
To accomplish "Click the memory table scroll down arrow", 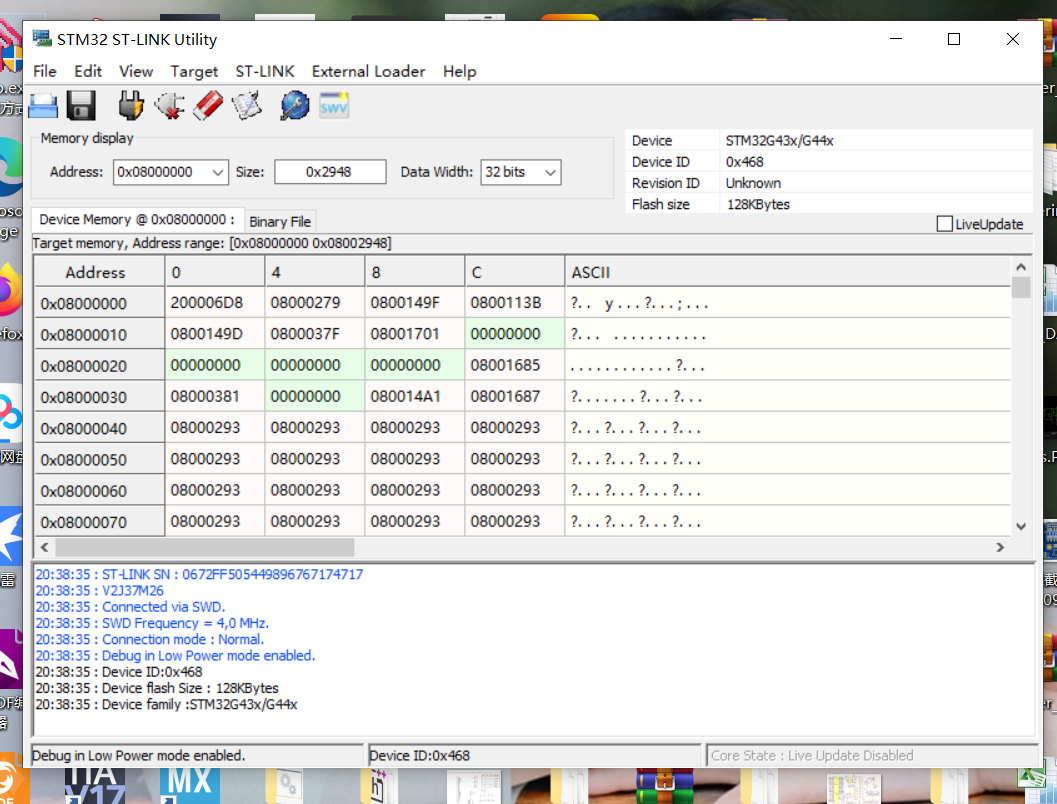I will [1021, 527].
